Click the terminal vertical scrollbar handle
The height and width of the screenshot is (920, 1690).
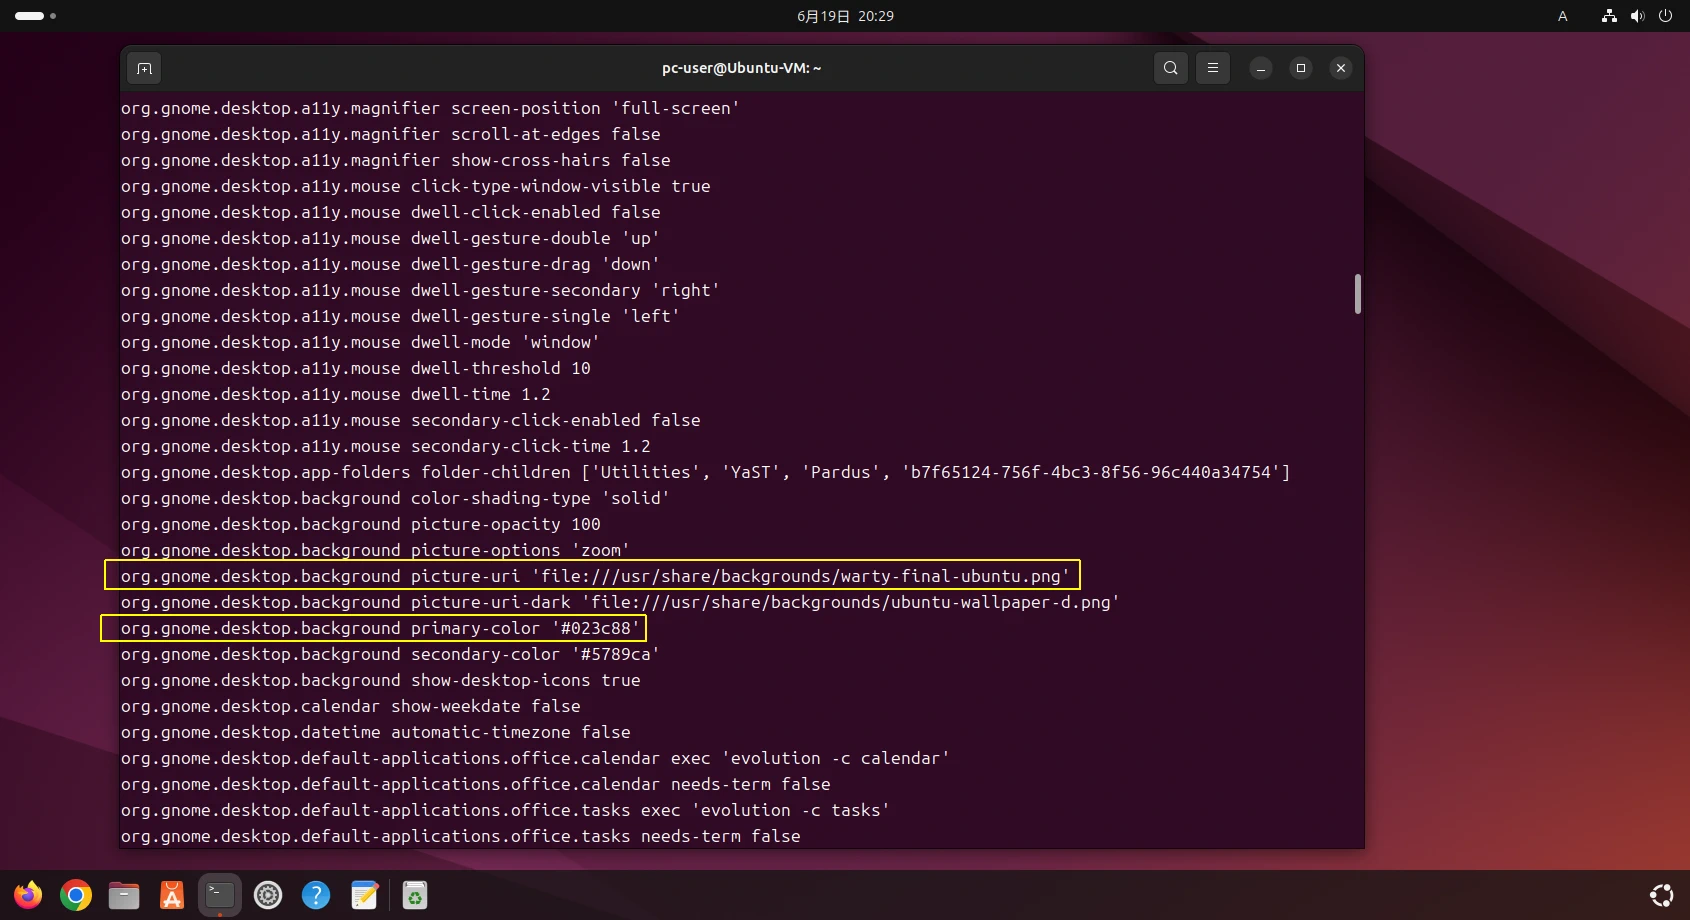(x=1357, y=294)
